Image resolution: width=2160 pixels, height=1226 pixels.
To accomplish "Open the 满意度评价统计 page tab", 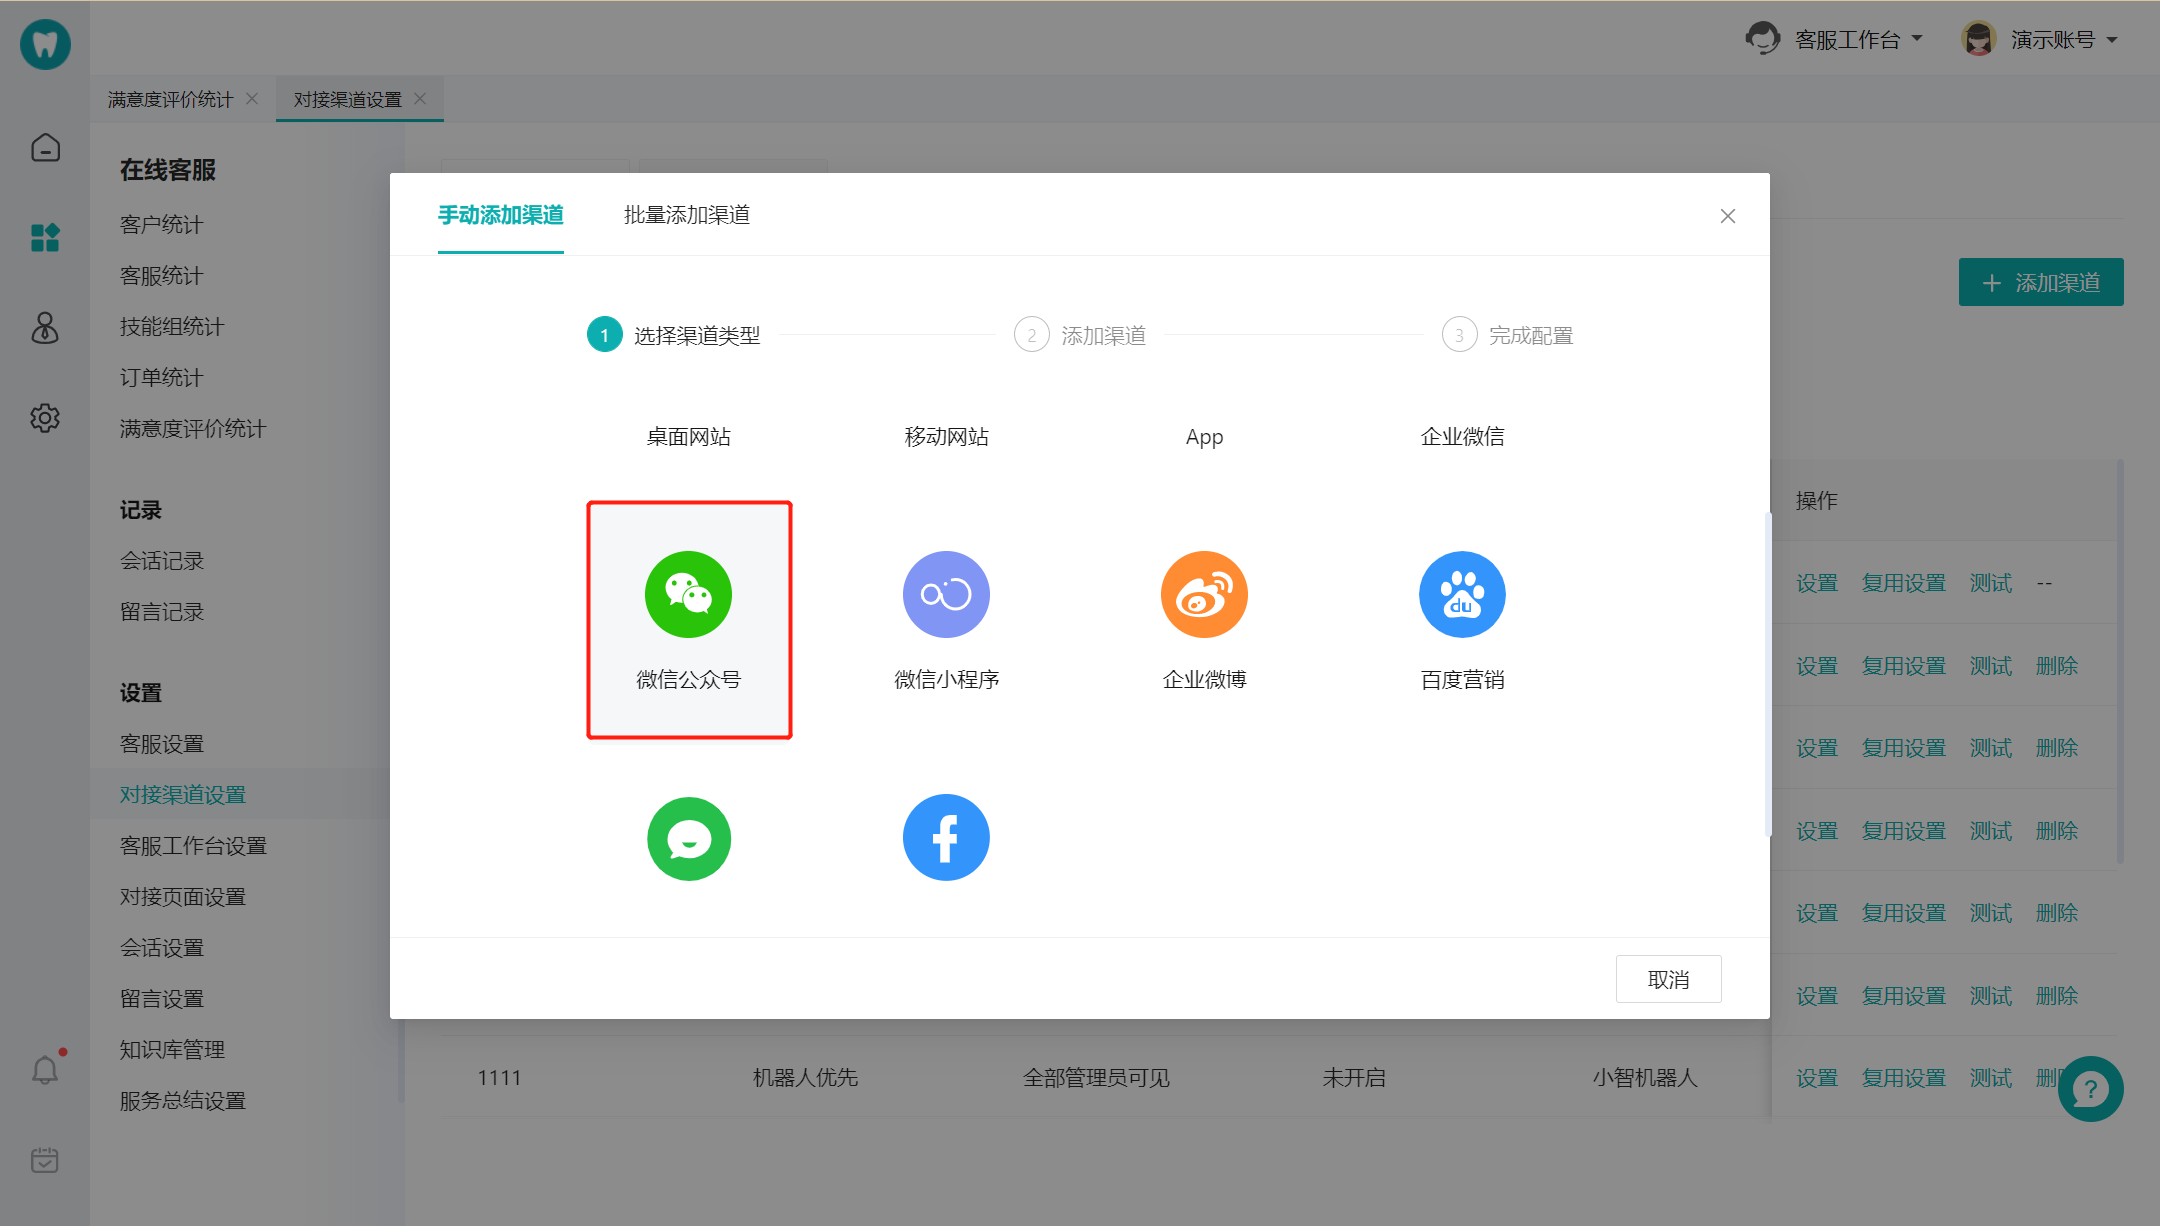I will [170, 99].
